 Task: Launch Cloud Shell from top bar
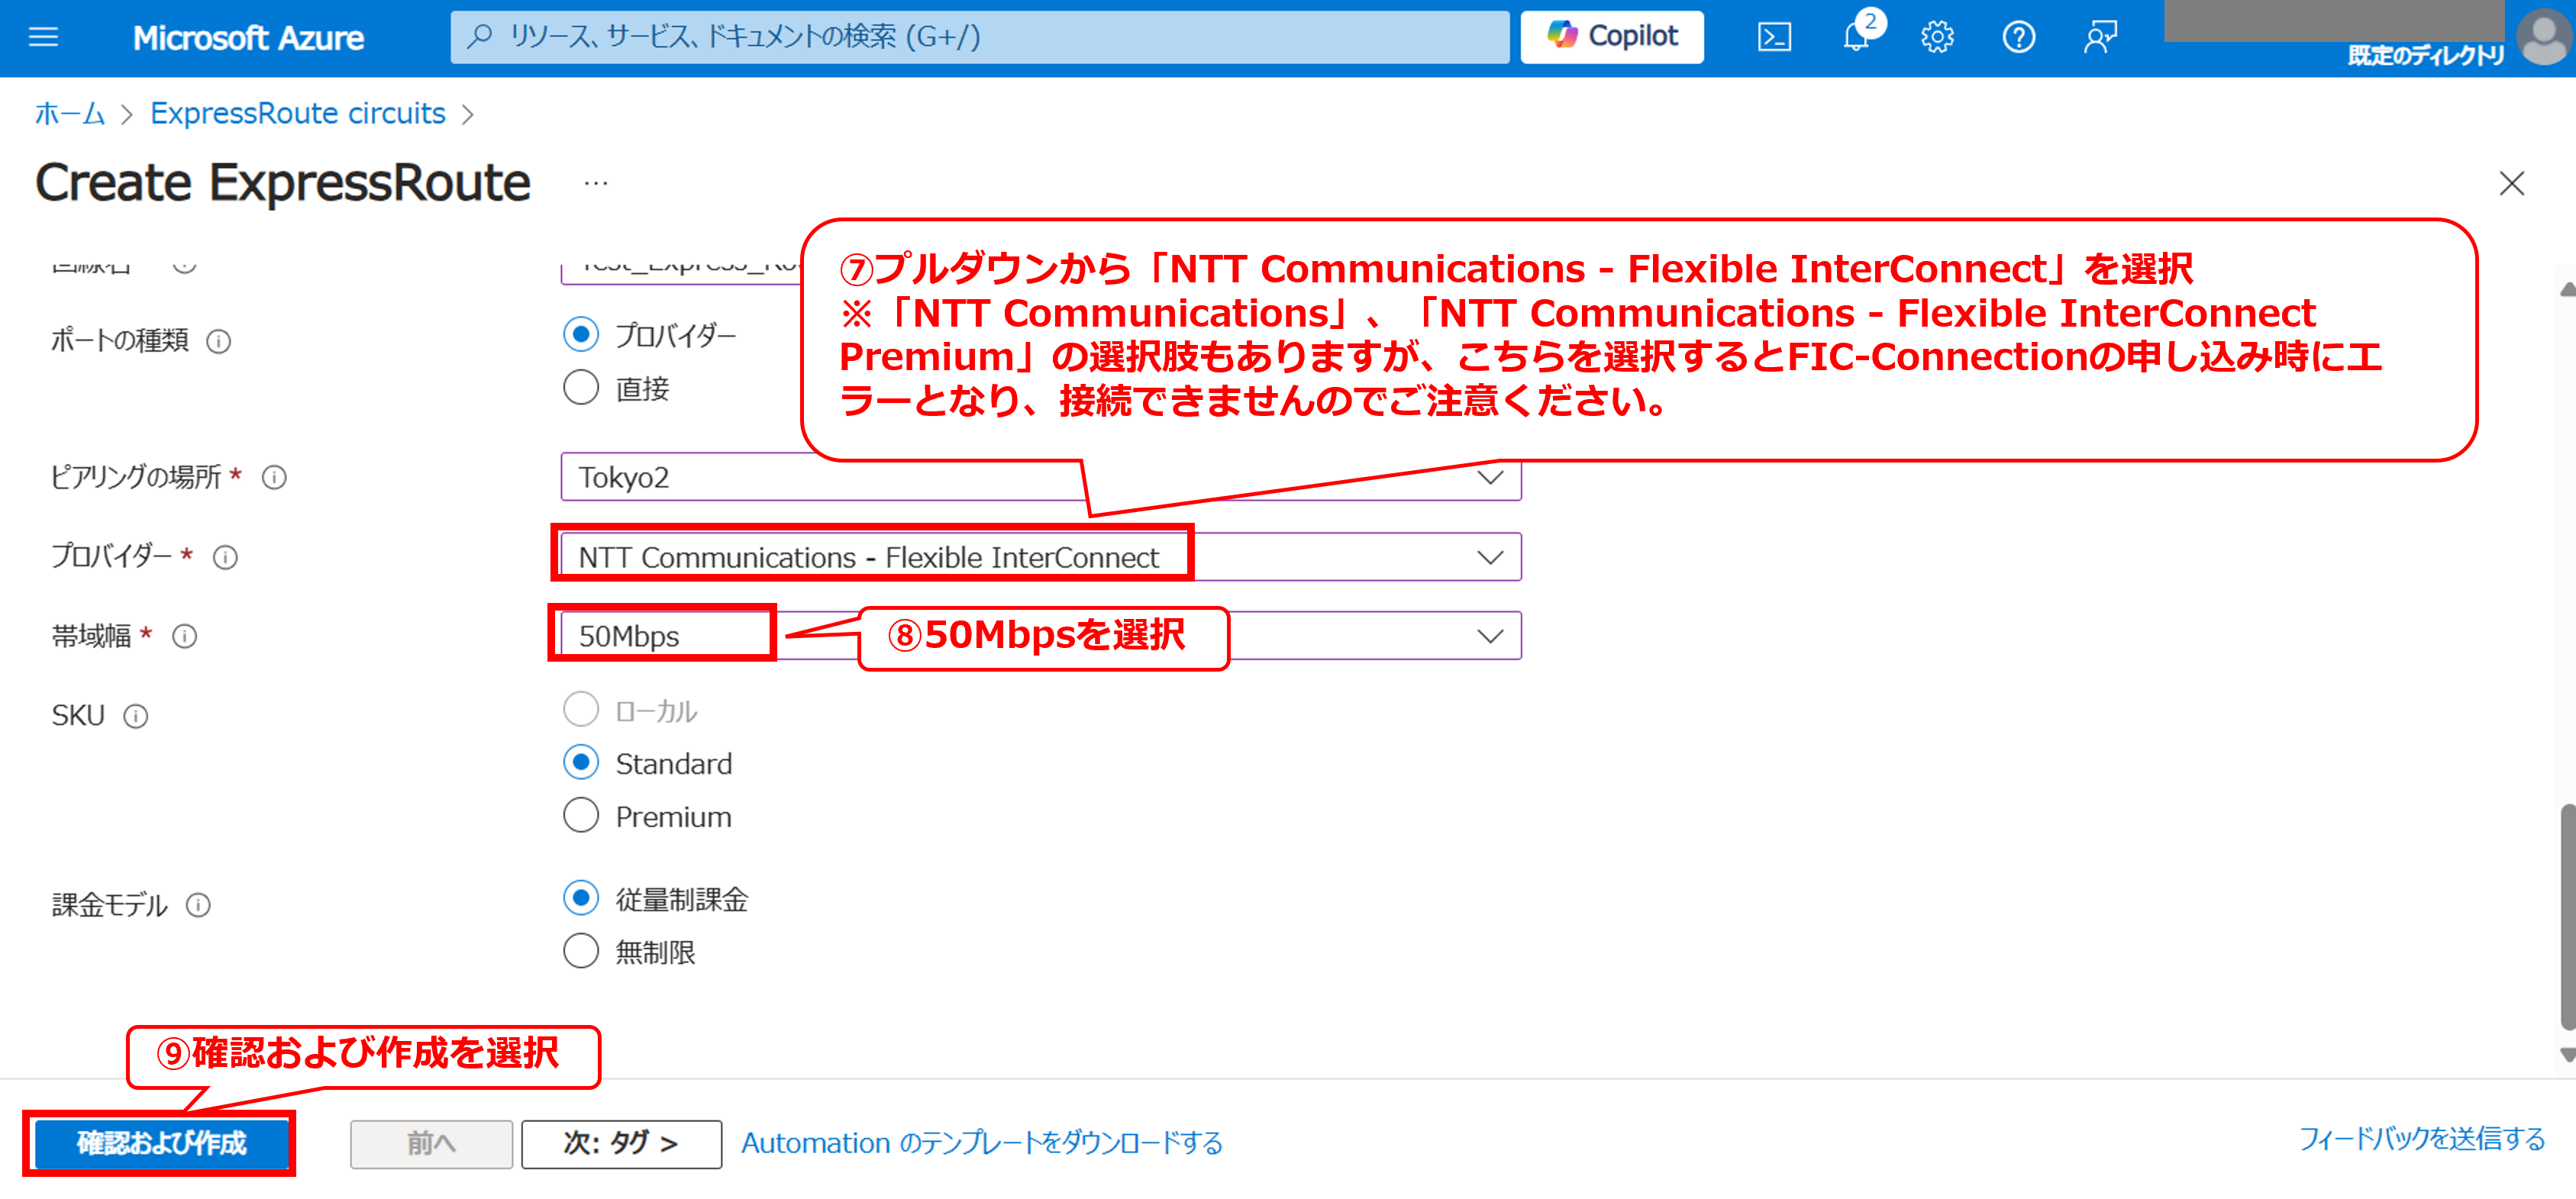[1774, 38]
